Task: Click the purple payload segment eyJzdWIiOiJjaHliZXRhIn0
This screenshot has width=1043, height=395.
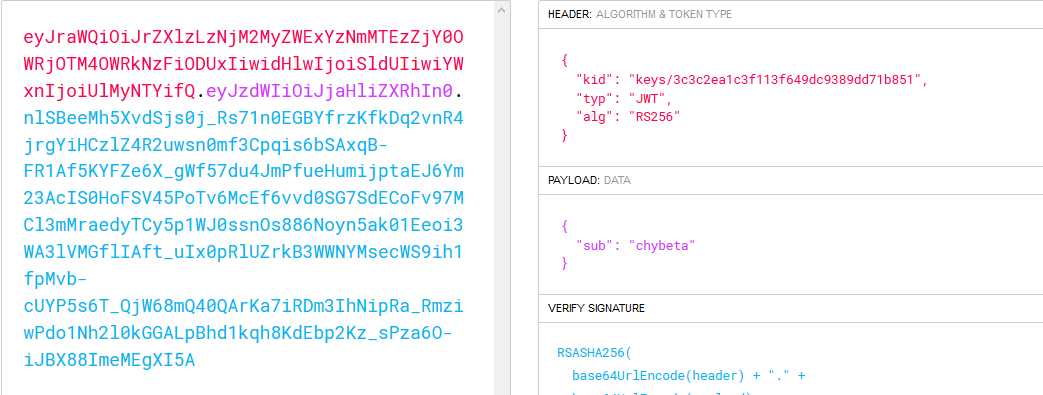Action: pos(330,90)
